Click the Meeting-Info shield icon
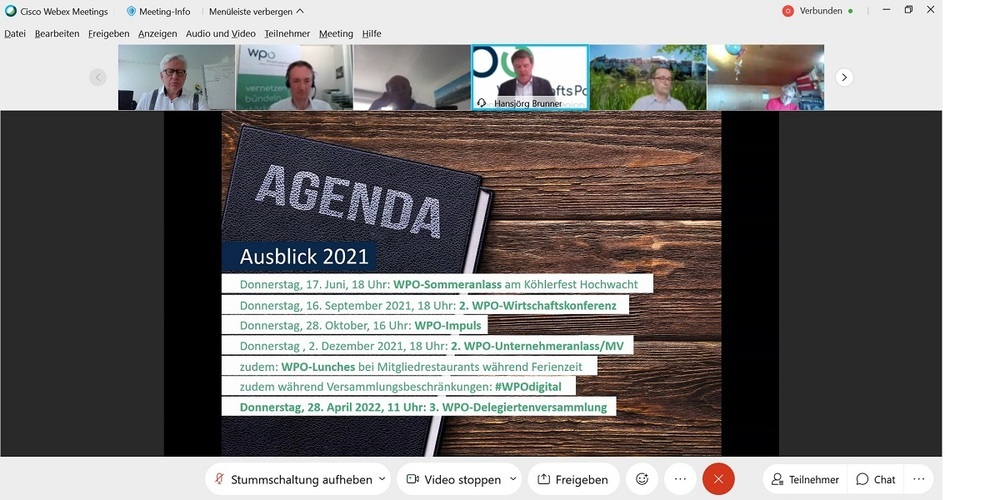 [x=131, y=11]
